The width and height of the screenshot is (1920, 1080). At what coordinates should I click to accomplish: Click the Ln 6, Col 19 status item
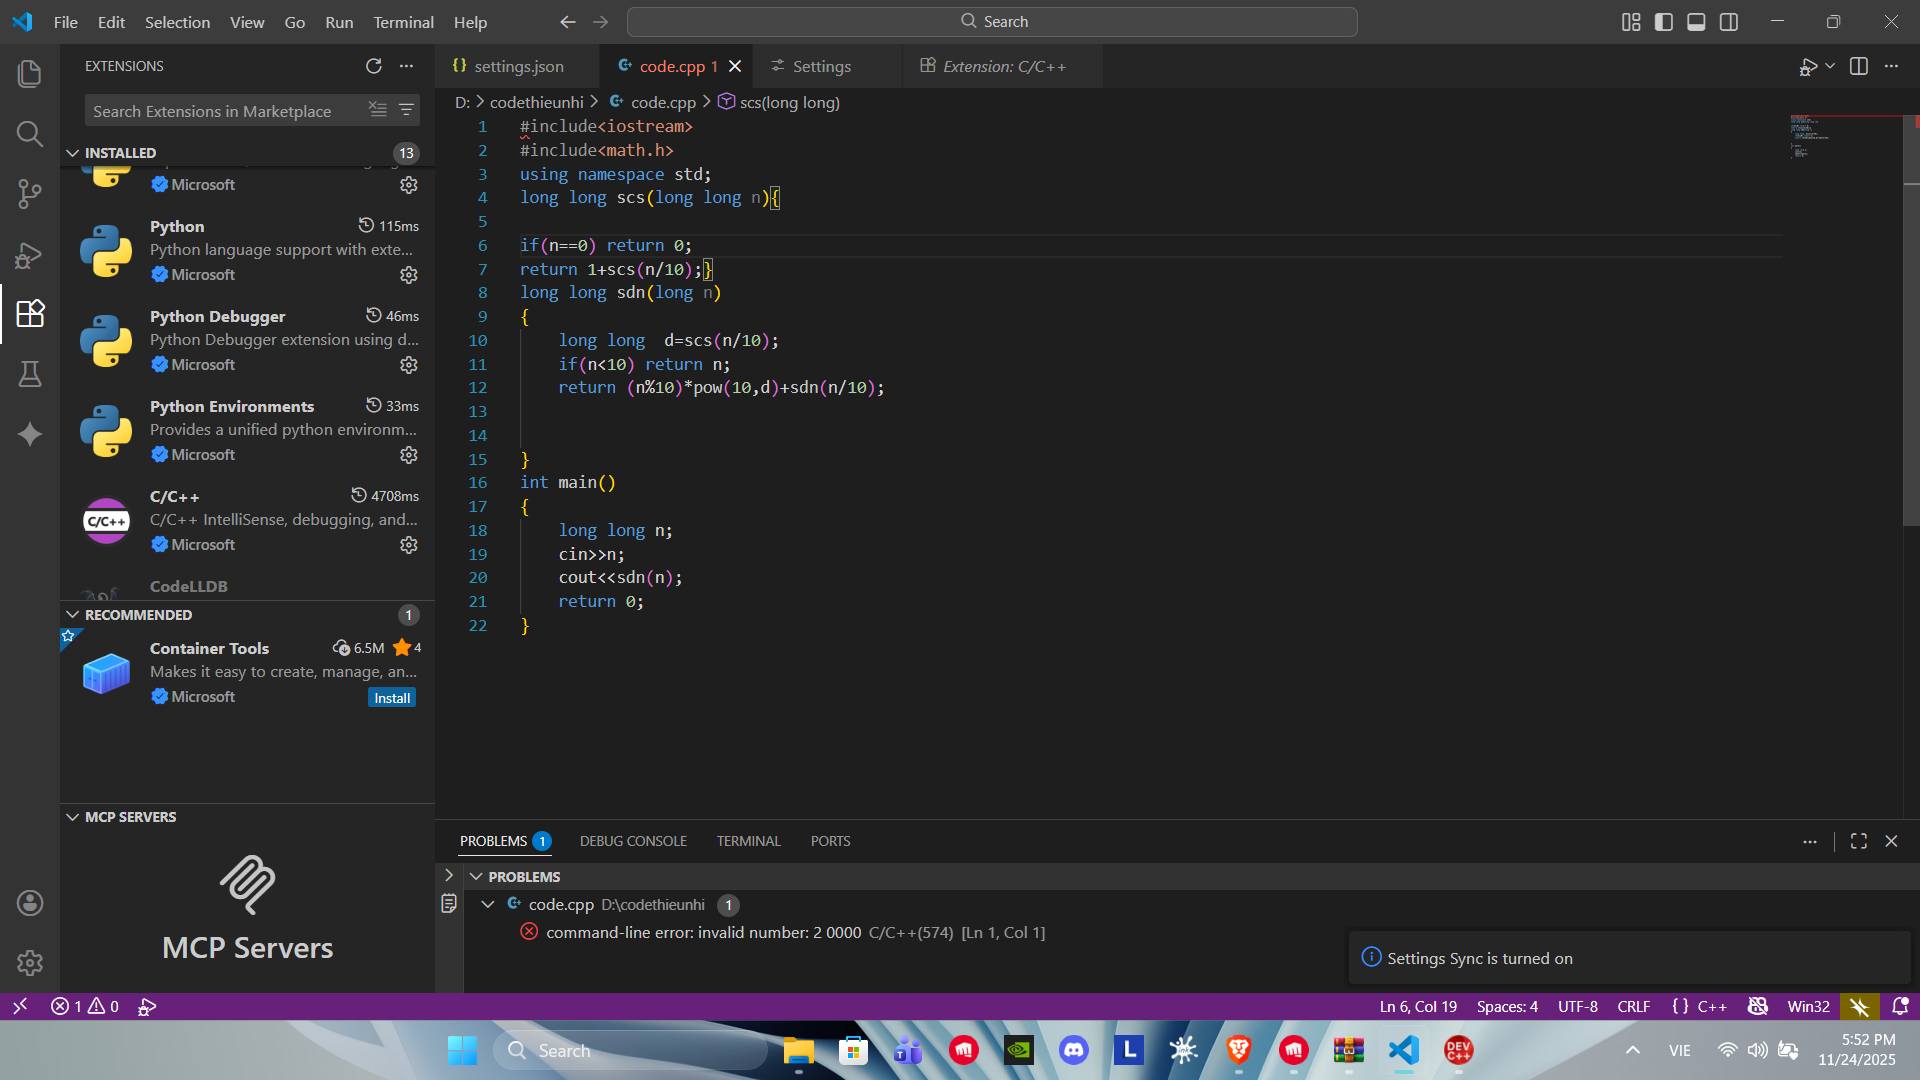(1418, 1006)
